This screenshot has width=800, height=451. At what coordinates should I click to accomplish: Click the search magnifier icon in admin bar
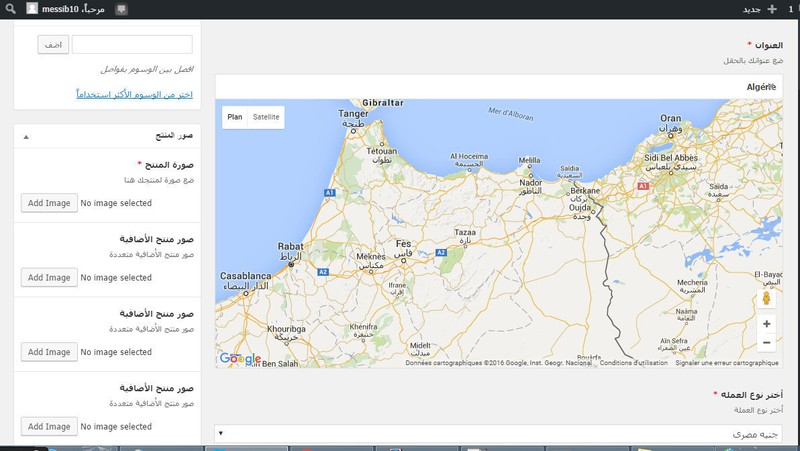pos(9,8)
